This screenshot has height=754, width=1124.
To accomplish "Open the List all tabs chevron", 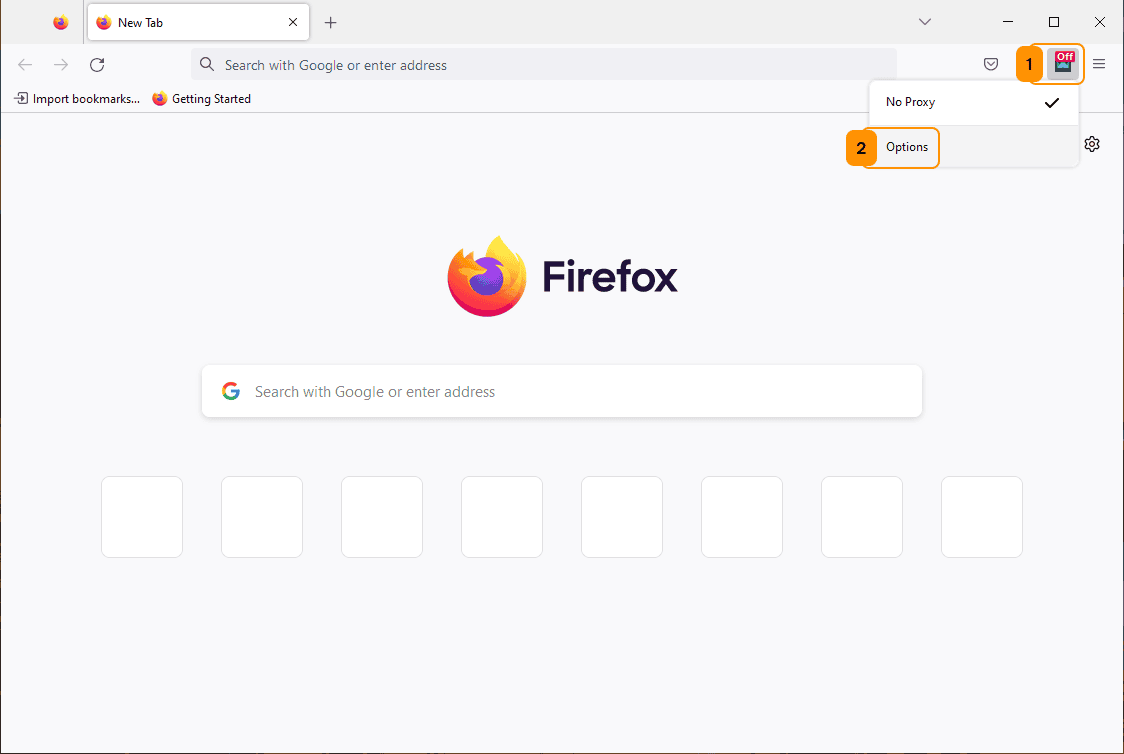I will point(925,22).
